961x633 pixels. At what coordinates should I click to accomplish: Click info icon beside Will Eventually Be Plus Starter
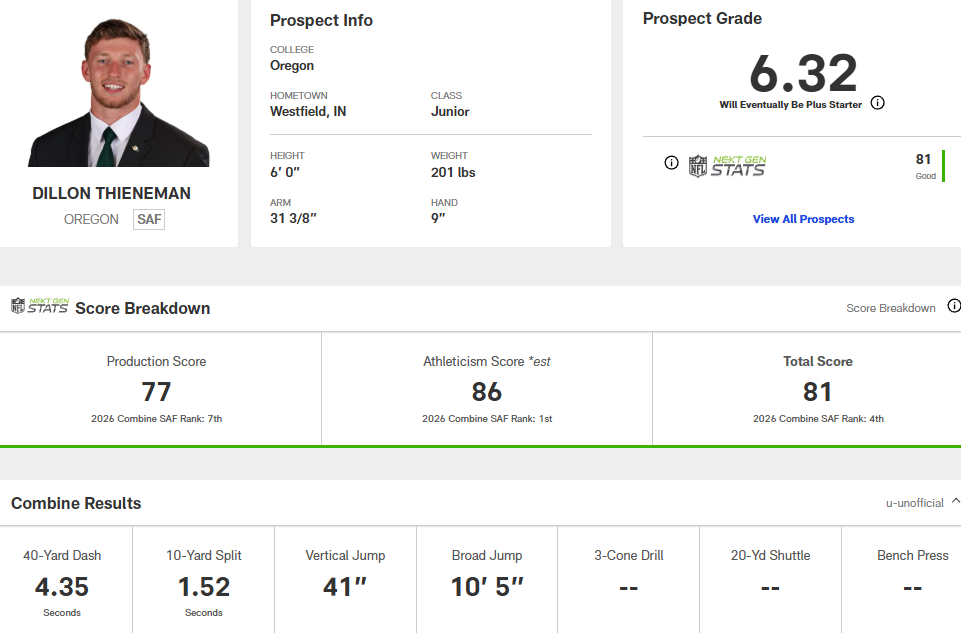[x=878, y=103]
